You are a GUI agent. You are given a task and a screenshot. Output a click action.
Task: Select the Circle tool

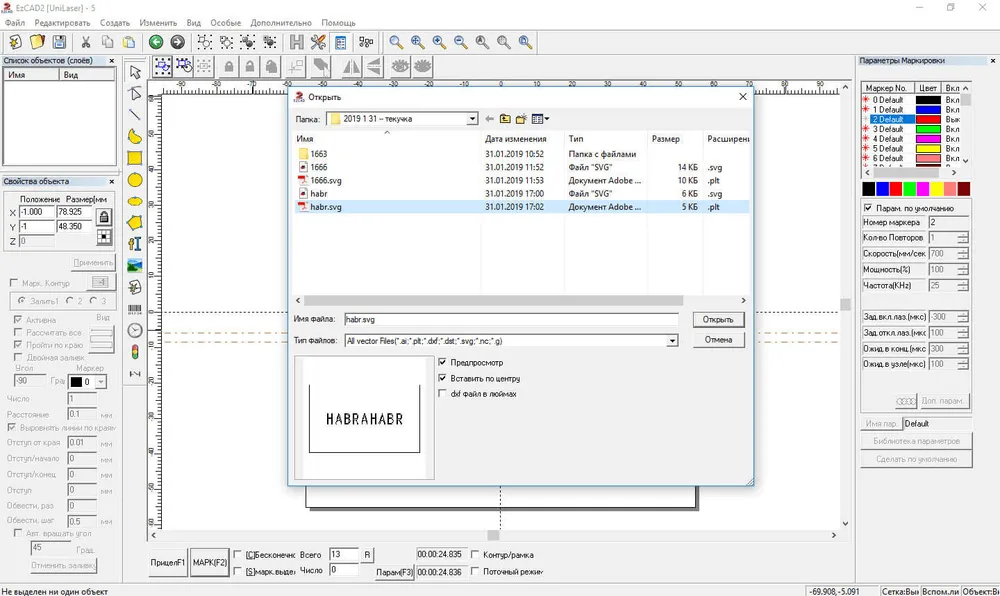coord(135,180)
